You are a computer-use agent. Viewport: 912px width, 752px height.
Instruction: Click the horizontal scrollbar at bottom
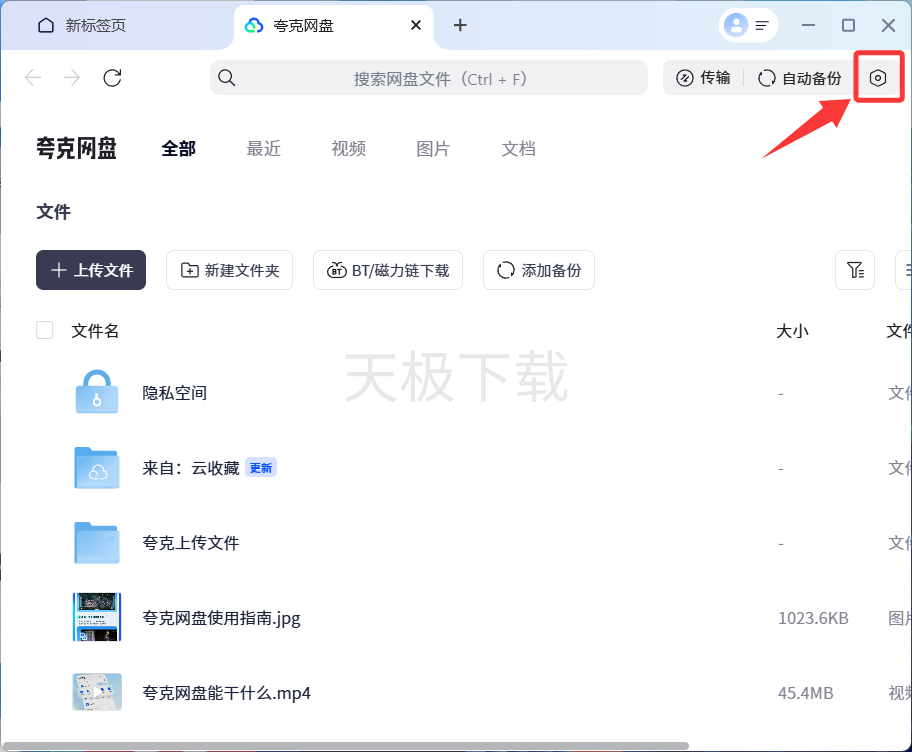(x=345, y=745)
